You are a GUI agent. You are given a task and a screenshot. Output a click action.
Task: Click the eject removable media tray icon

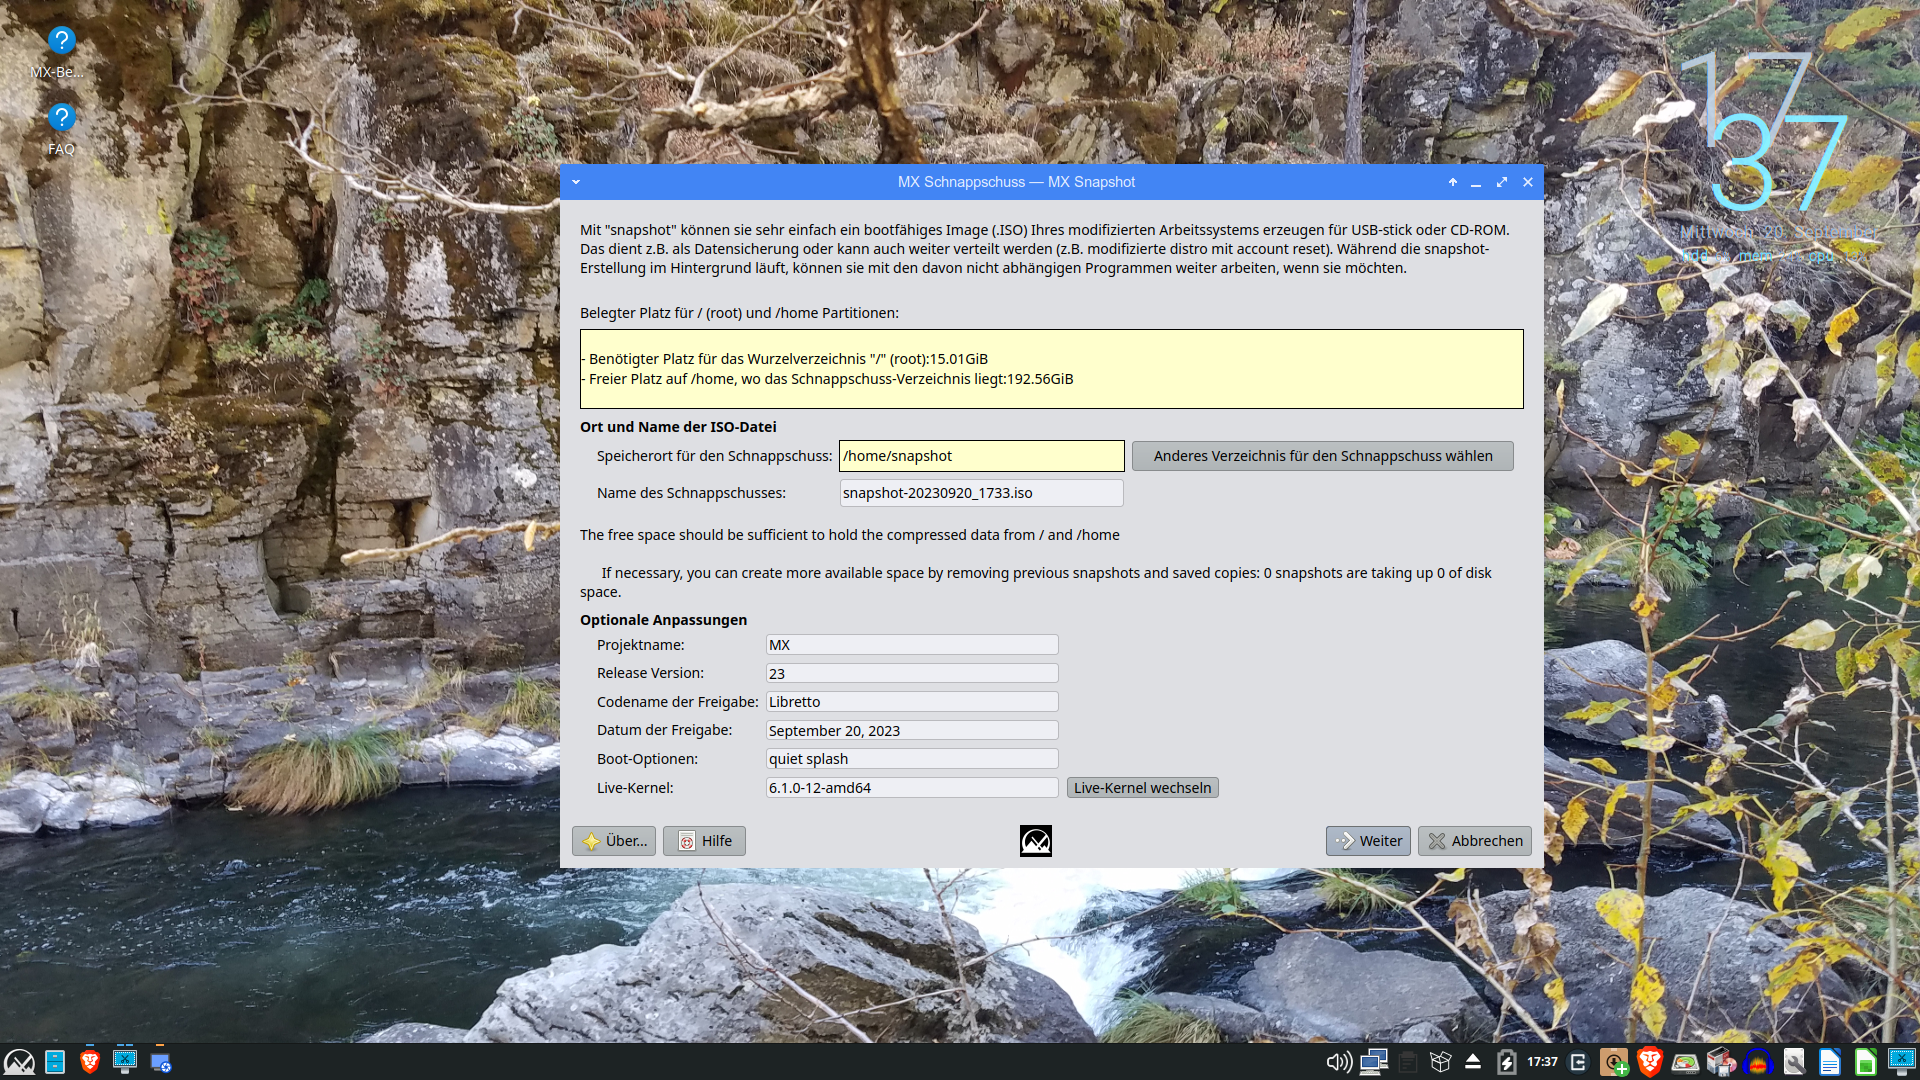(x=1473, y=1062)
